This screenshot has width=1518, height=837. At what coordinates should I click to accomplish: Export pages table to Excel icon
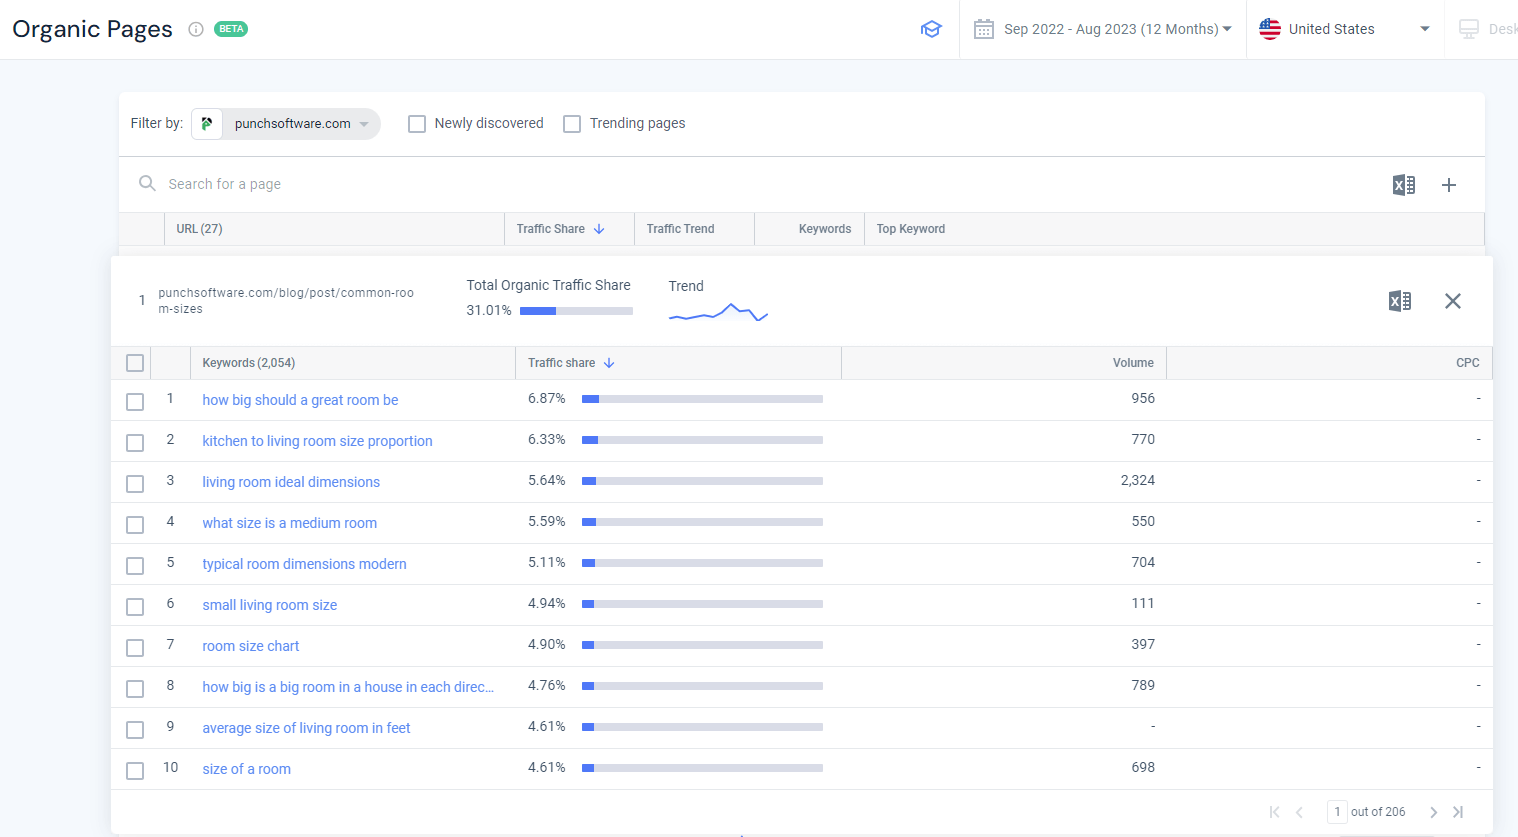[1404, 185]
